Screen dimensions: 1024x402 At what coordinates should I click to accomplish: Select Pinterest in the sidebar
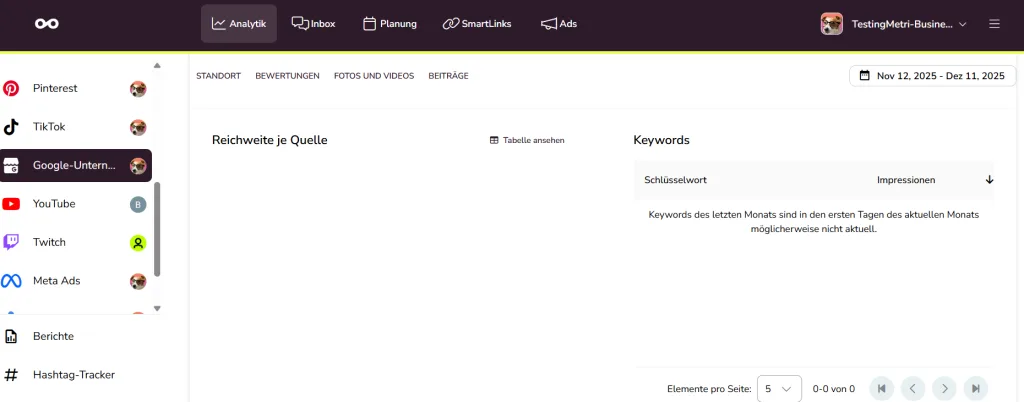point(56,88)
